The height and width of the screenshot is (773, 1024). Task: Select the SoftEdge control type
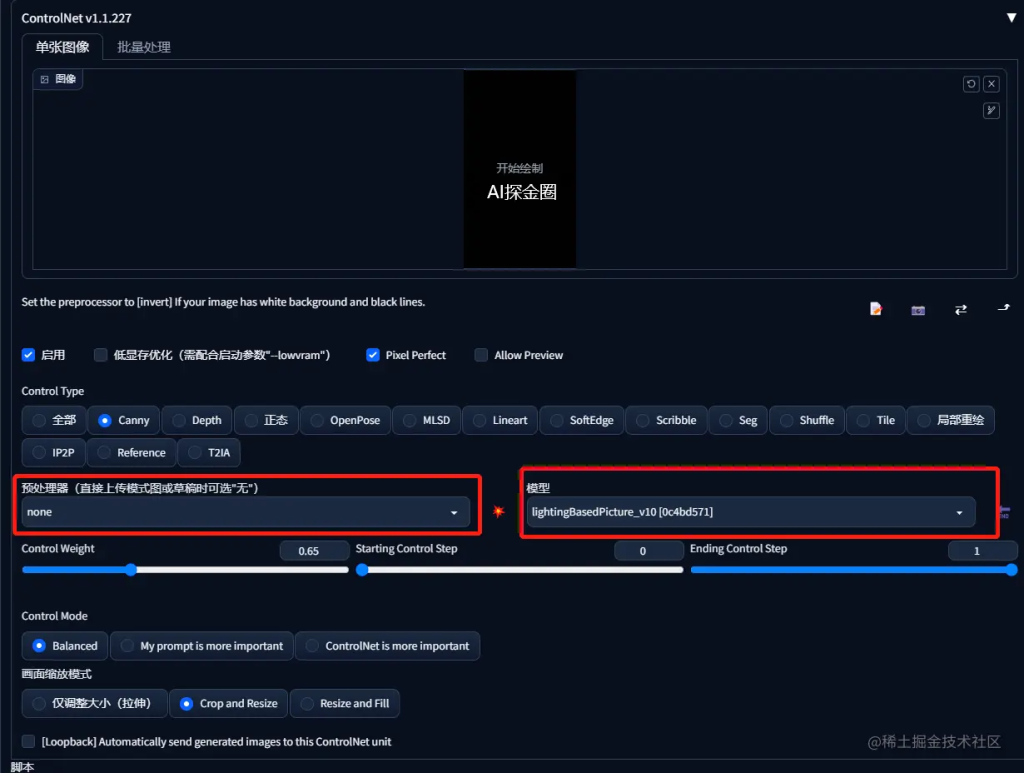click(582, 420)
